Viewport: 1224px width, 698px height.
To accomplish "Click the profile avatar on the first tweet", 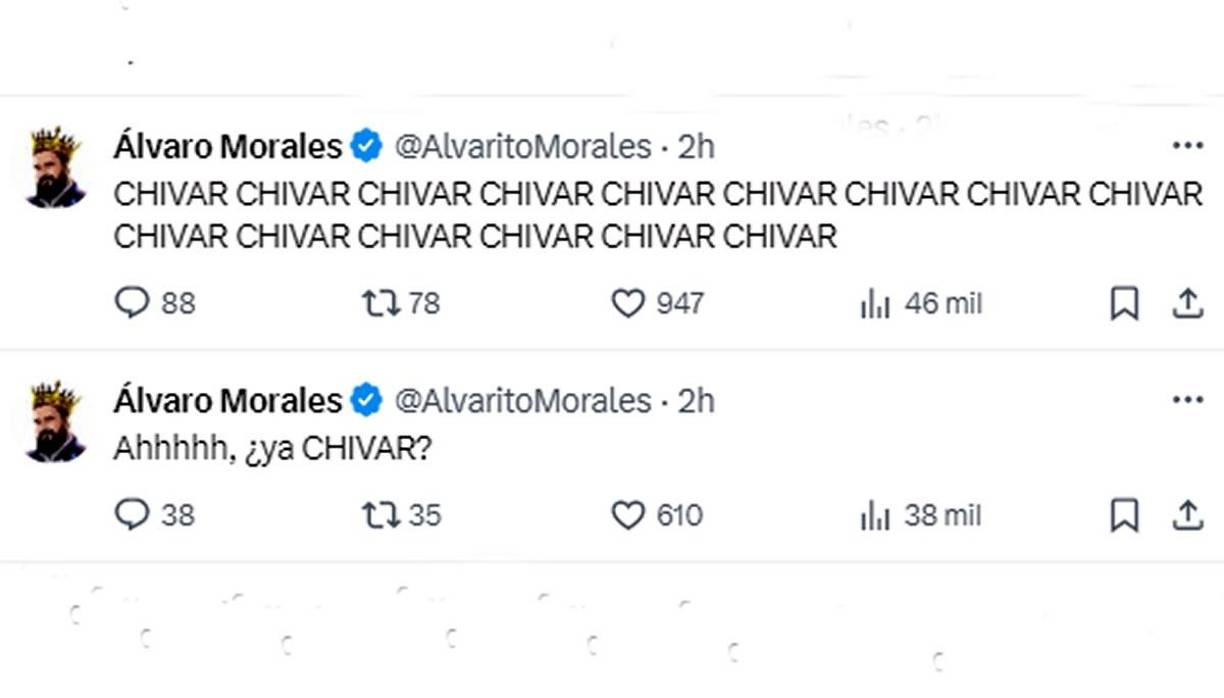I will [x=55, y=160].
